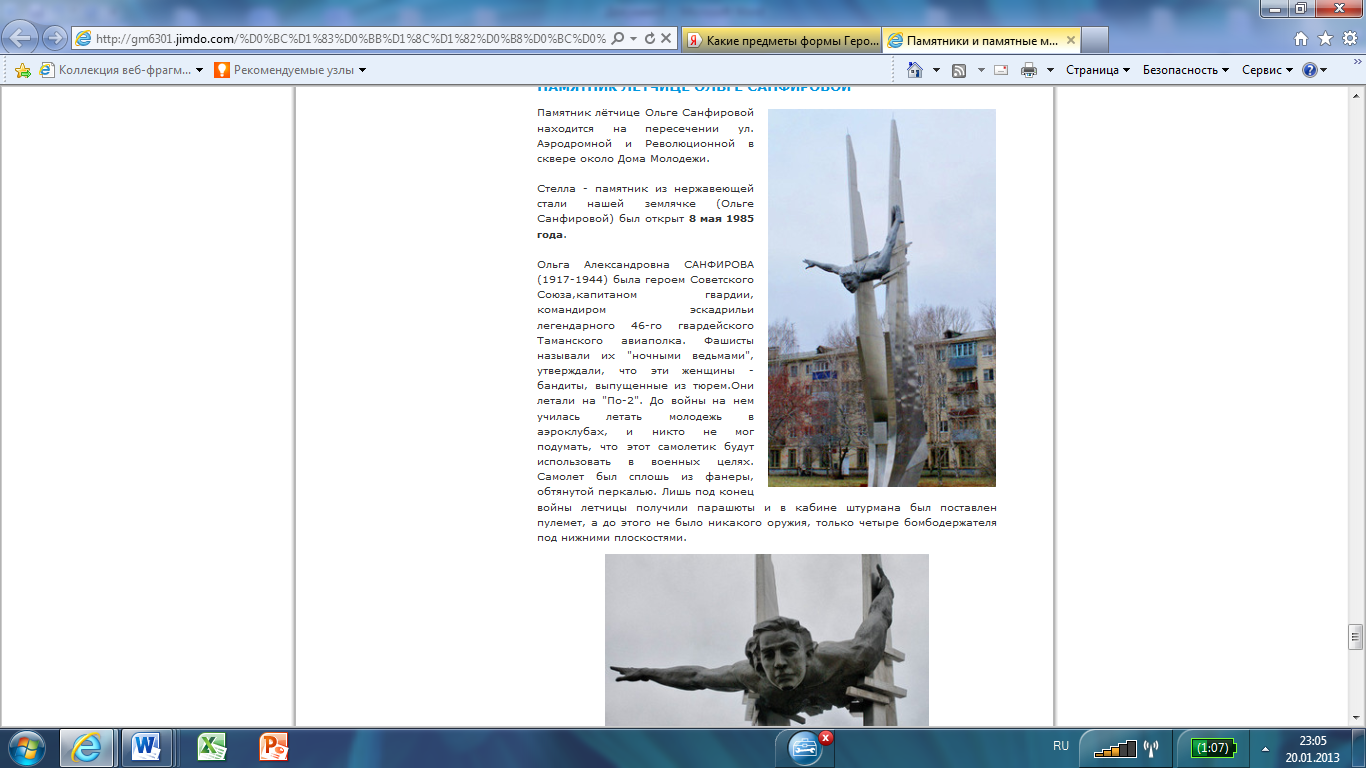This screenshot has width=1366, height=768.
Task: Close the 'Памятники и памятные м...' tab
Action: point(1069,40)
